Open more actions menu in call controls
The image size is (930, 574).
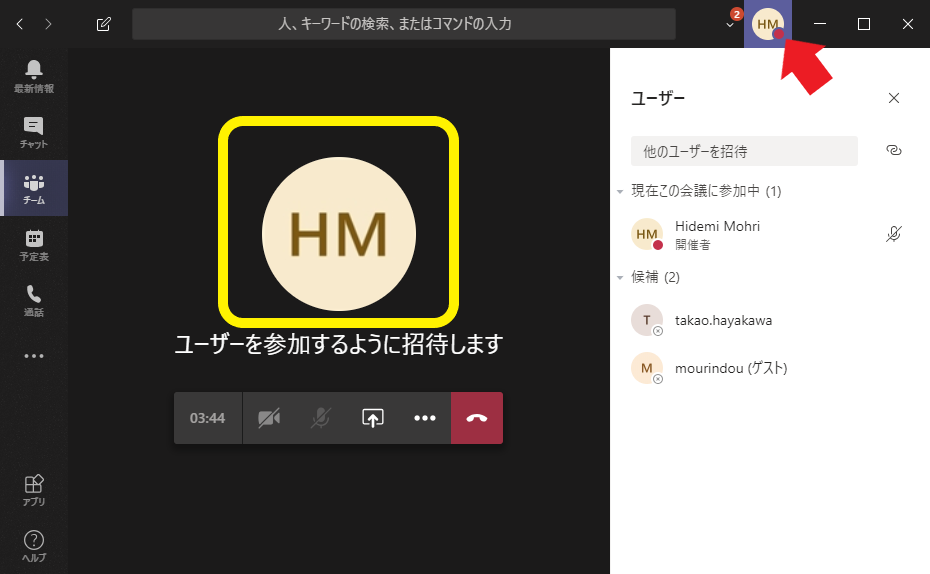425,418
